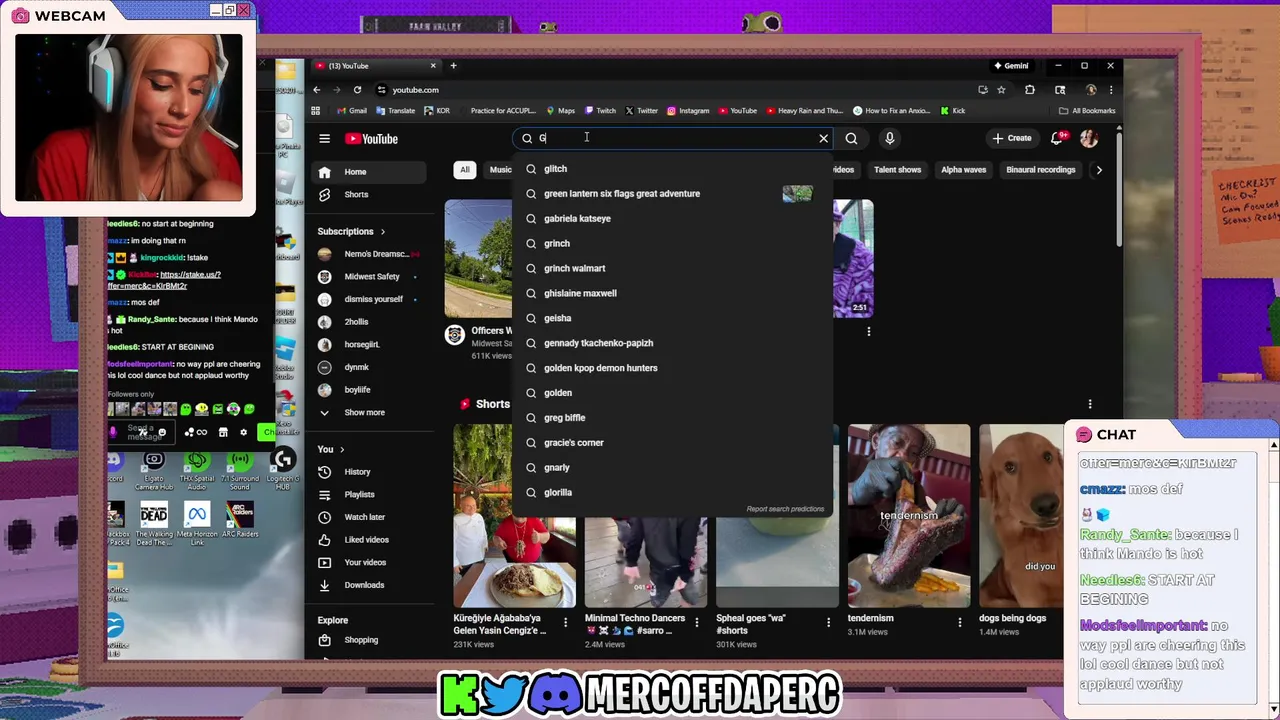Open options for Minimal Techno Dancers short

[x=697, y=622]
